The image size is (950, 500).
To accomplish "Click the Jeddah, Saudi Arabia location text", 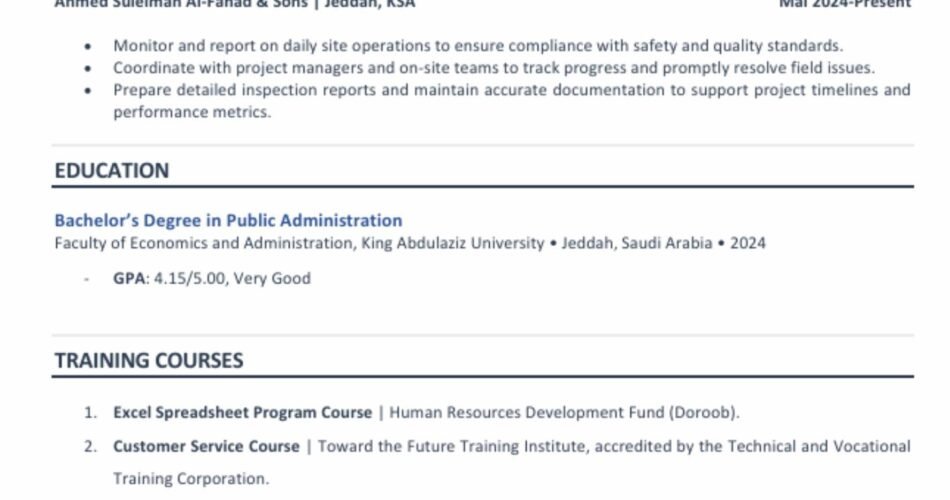I will (637, 243).
